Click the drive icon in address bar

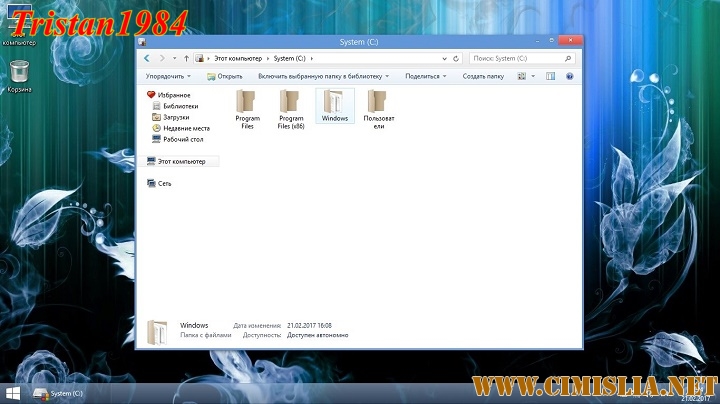click(x=199, y=58)
